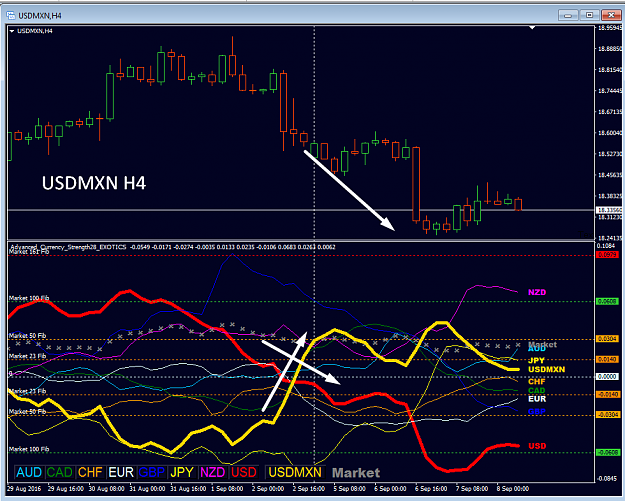Toggle the CAD currency legend button
This screenshot has width=625, height=501.
(59, 472)
